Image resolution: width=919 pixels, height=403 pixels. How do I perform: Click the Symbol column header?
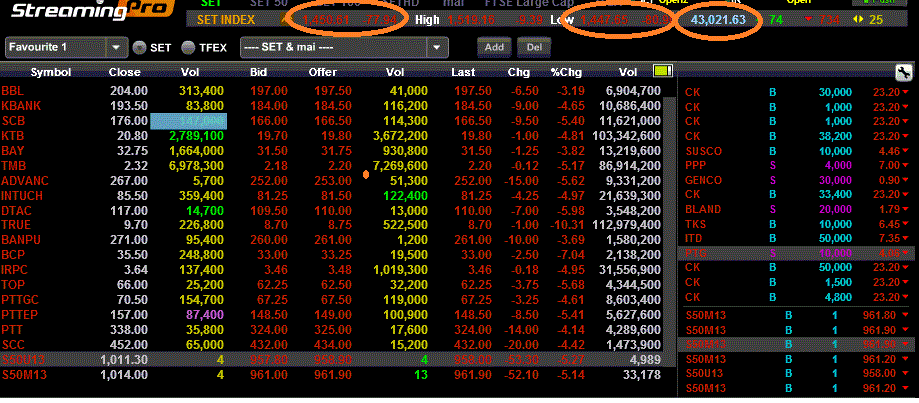coord(51,72)
